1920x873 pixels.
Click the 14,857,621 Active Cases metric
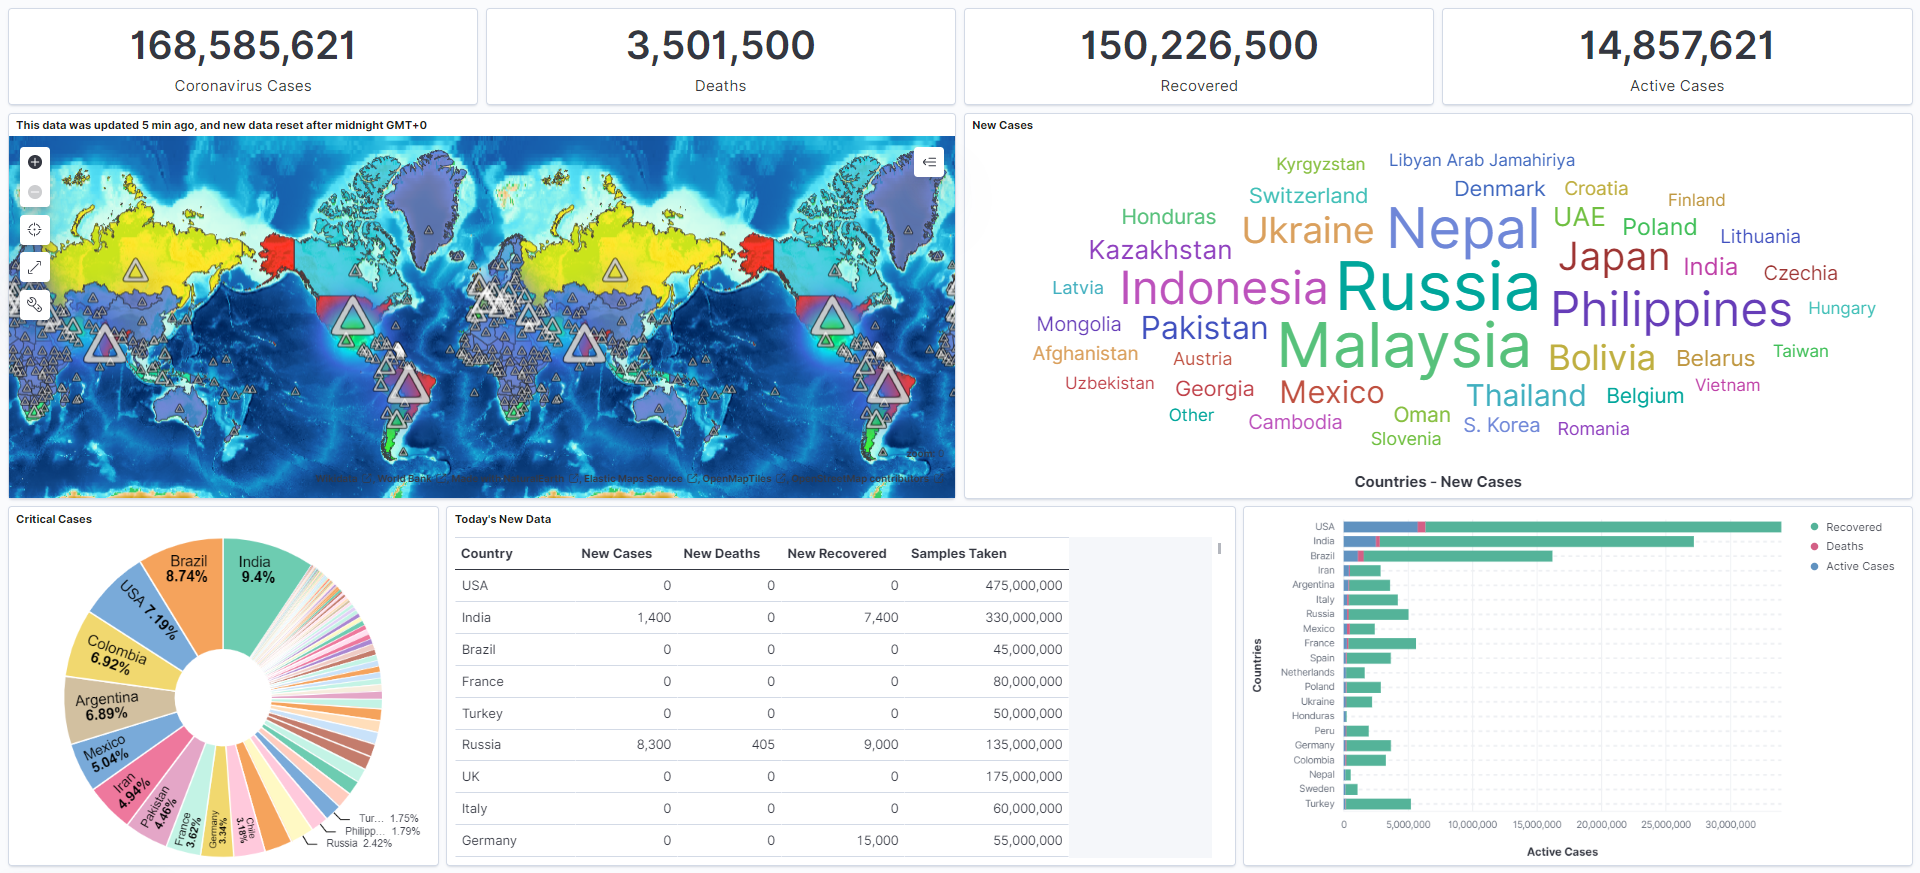pos(1677,57)
